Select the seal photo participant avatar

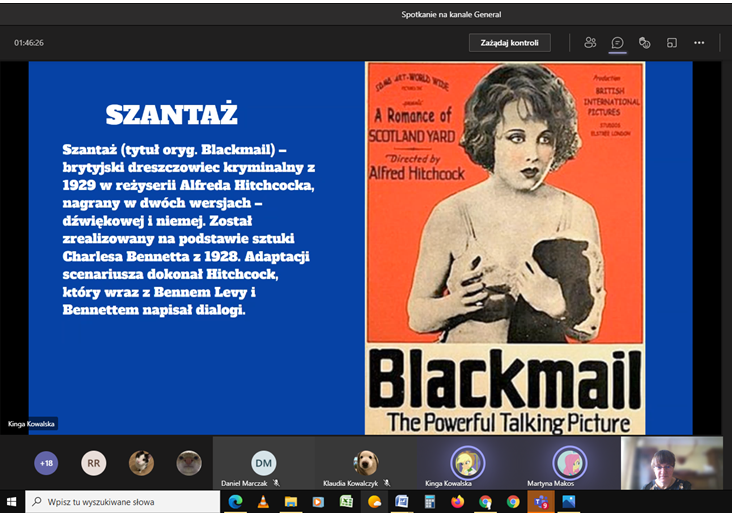click(189, 463)
